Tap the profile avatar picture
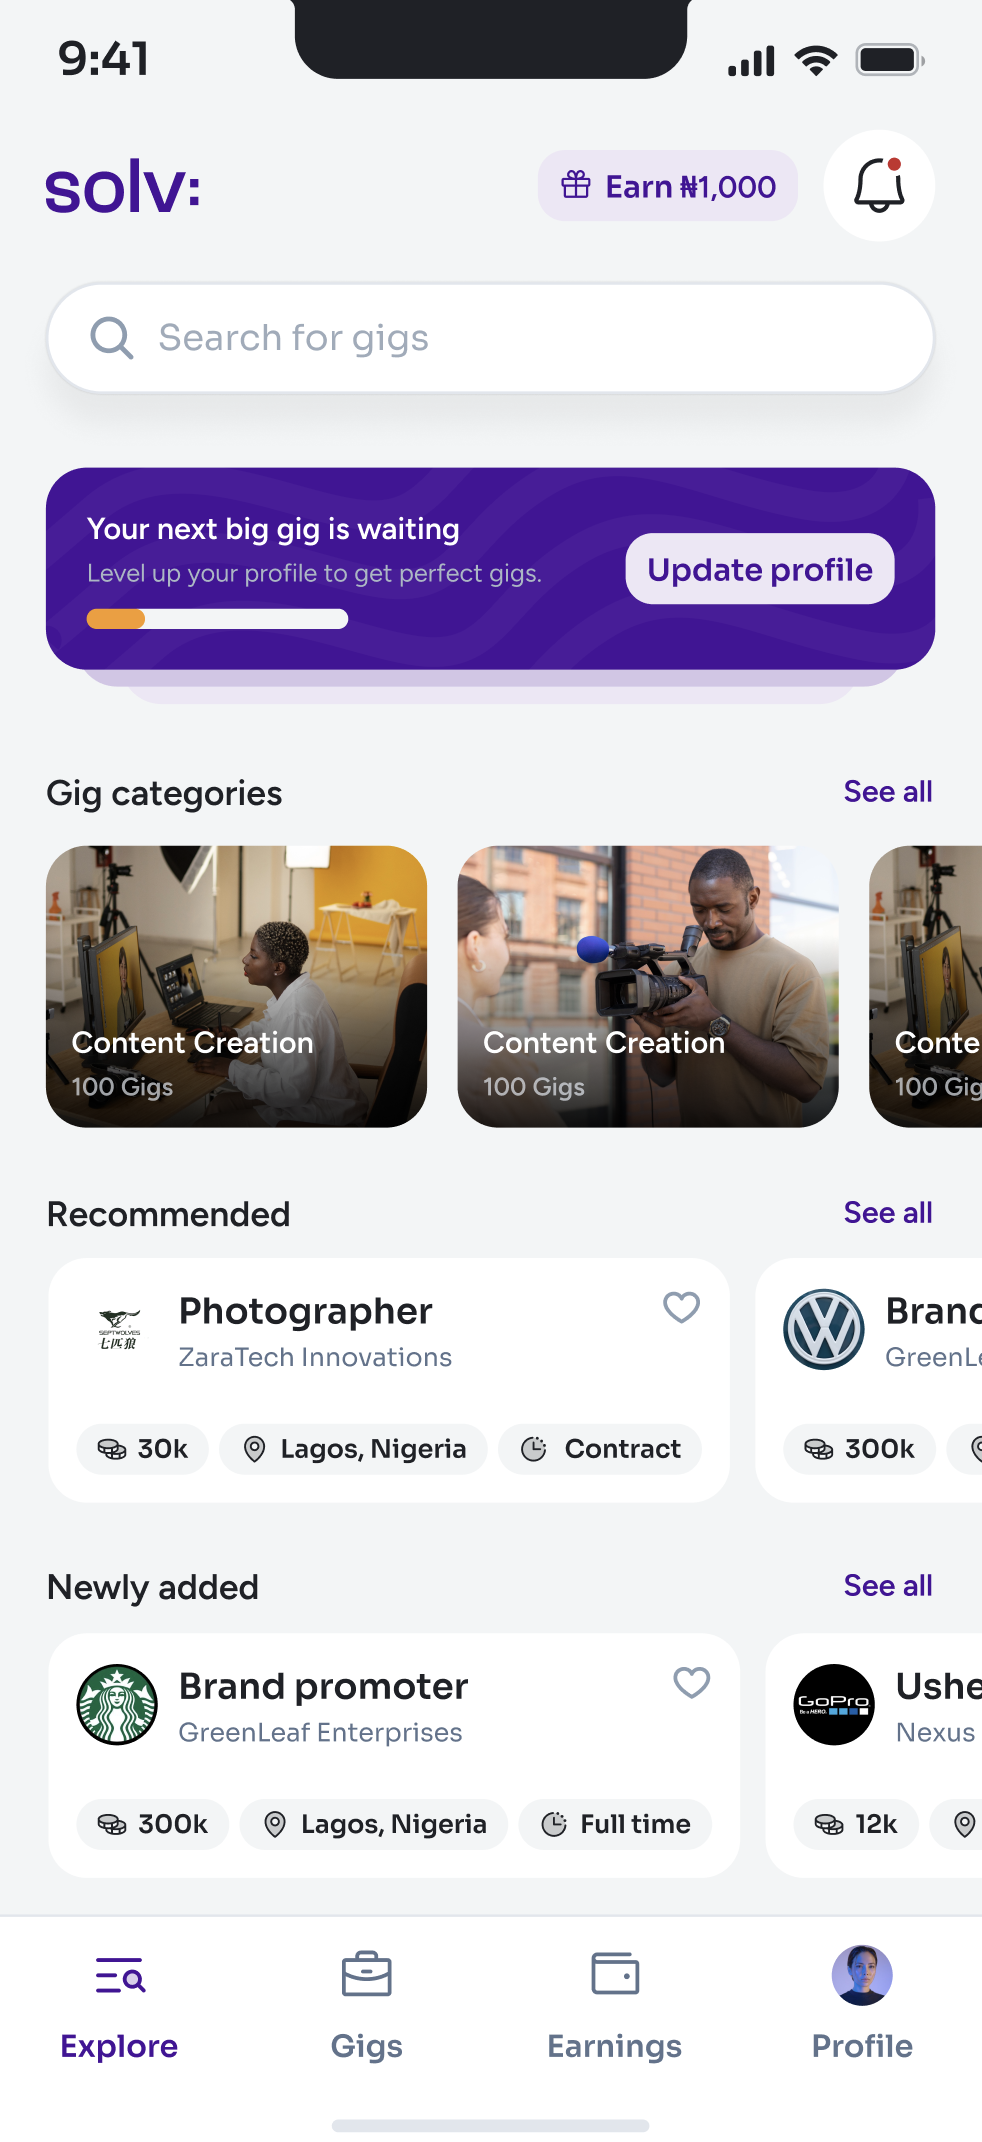The width and height of the screenshot is (982, 2142). (862, 1975)
